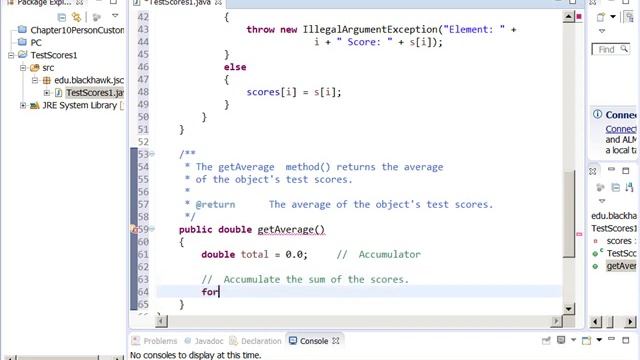Click the Open Console icon
The height and width of the screenshot is (360, 640).
click(587, 340)
